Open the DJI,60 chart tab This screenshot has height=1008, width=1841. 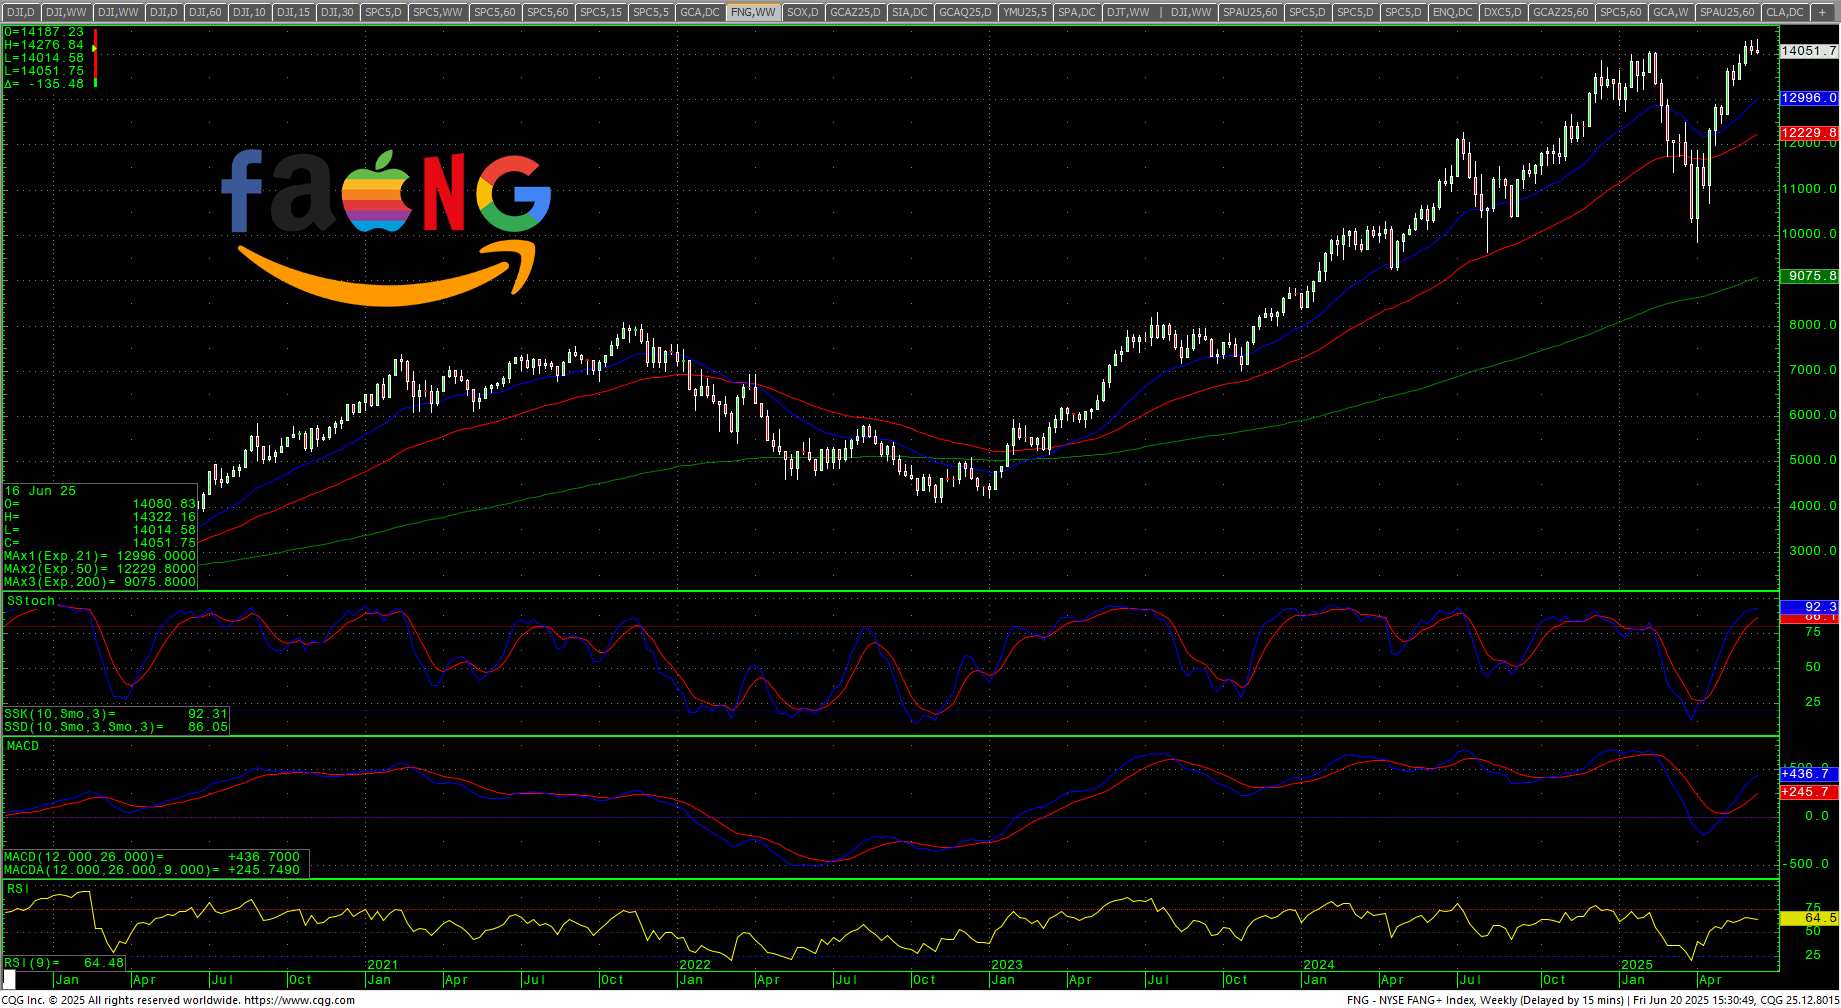coord(205,12)
